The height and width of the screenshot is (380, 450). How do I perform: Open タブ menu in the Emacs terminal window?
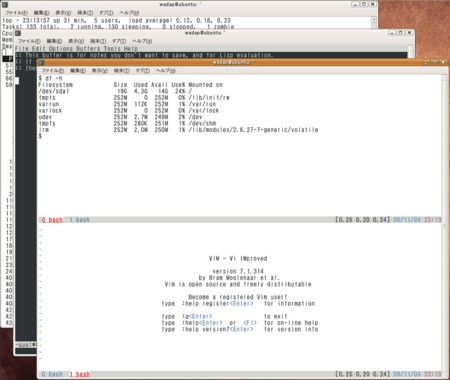coord(119,41)
